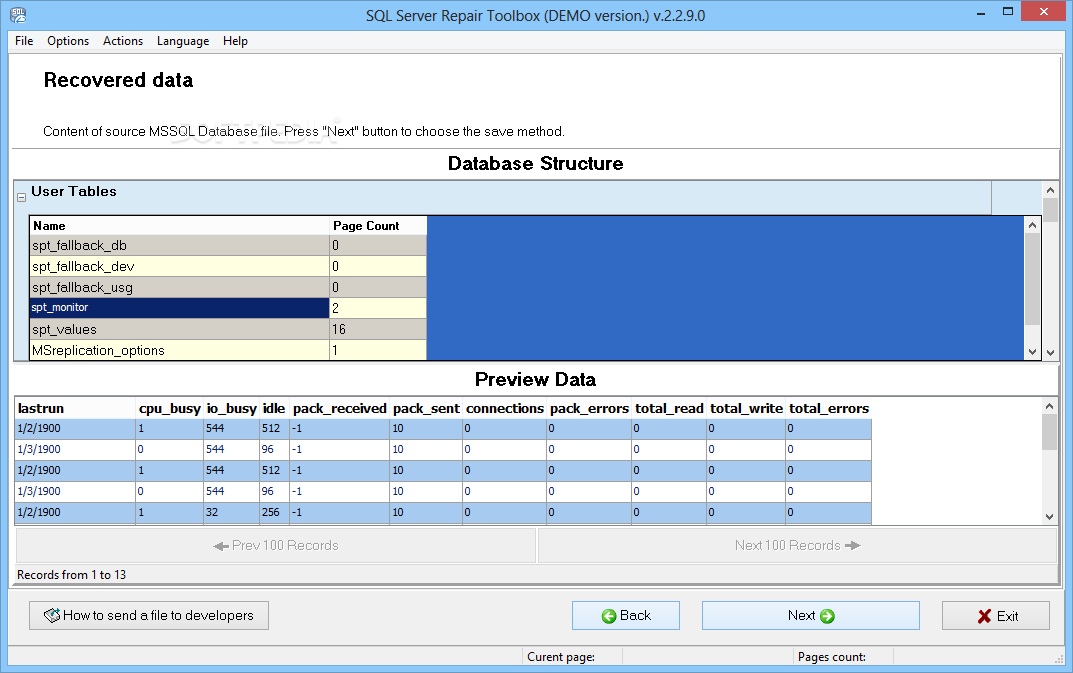The height and width of the screenshot is (673, 1073).
Task: Click the cpu_busy column header
Action: (x=169, y=409)
